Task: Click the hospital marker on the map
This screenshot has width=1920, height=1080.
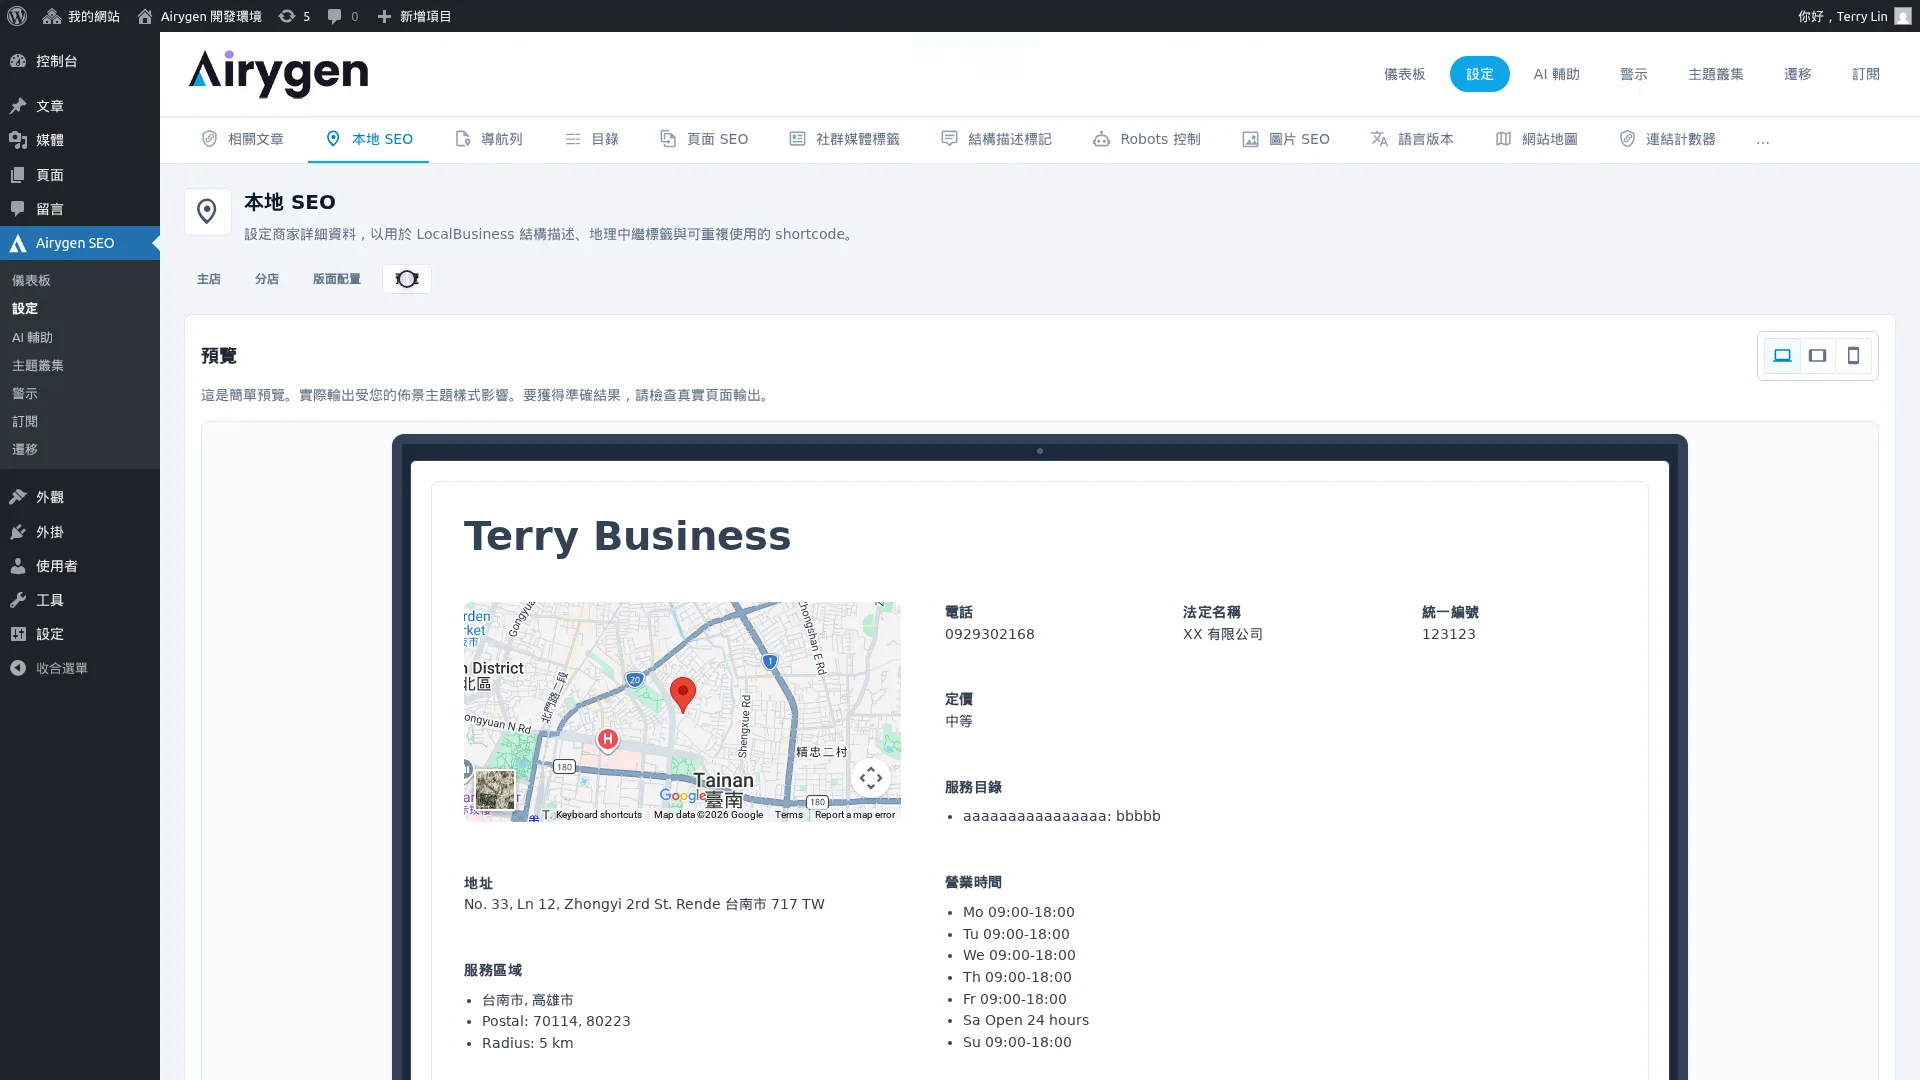Action: (x=607, y=739)
